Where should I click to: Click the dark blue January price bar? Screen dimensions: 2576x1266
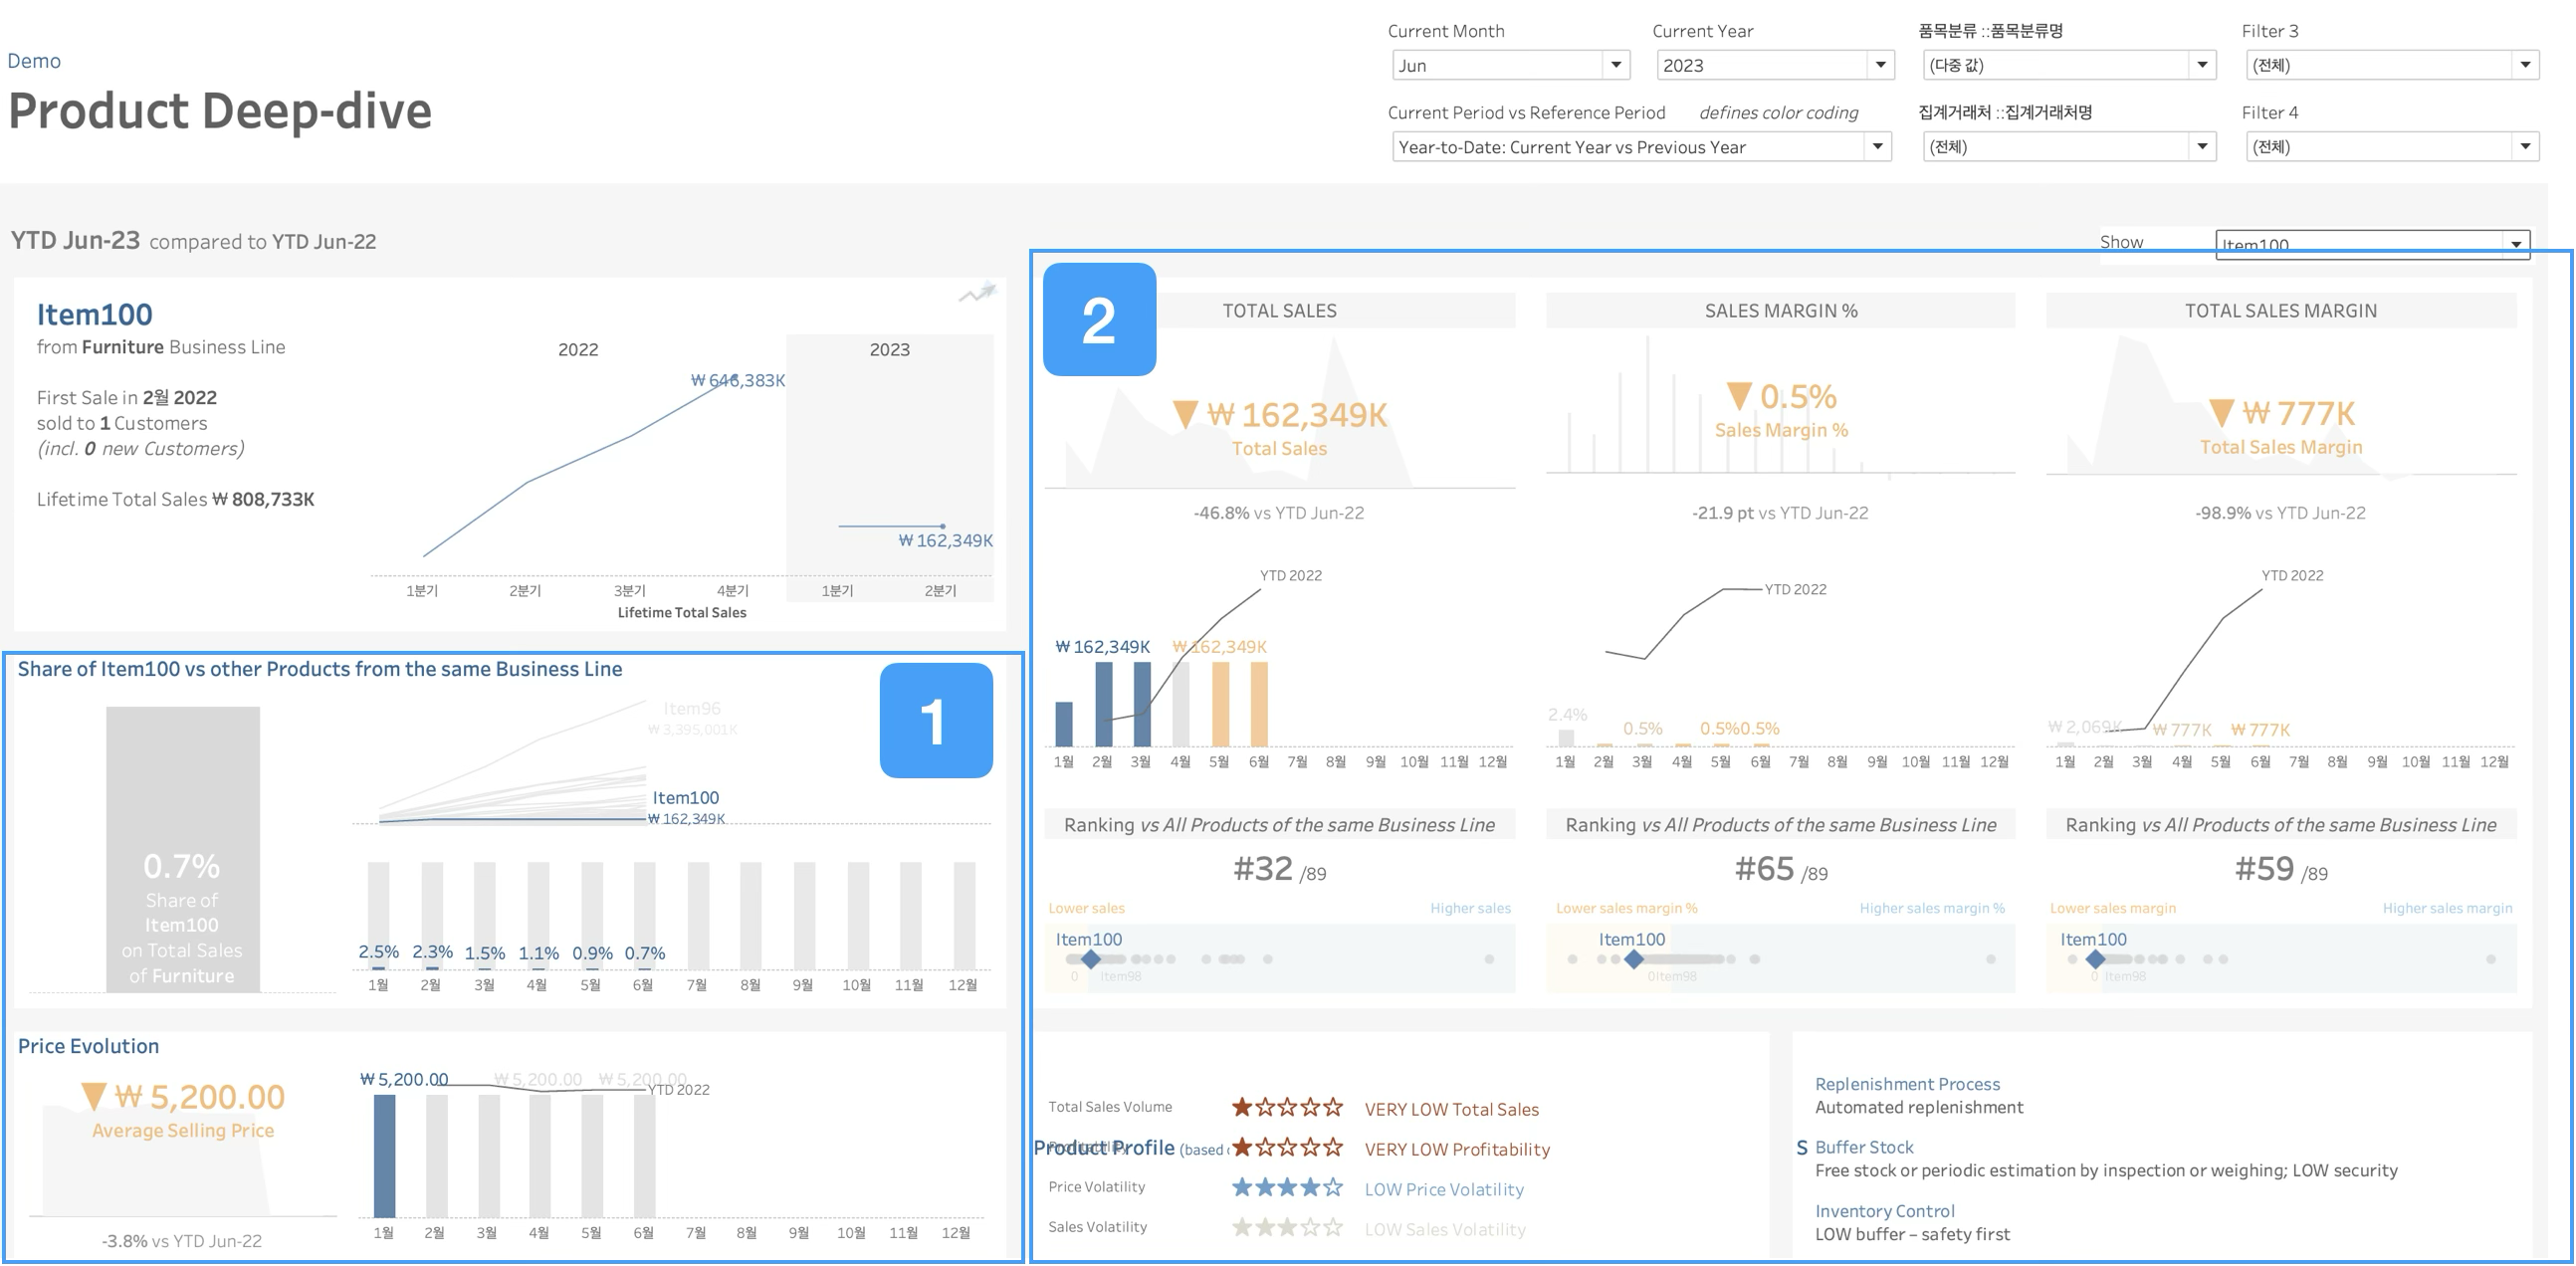point(384,1155)
